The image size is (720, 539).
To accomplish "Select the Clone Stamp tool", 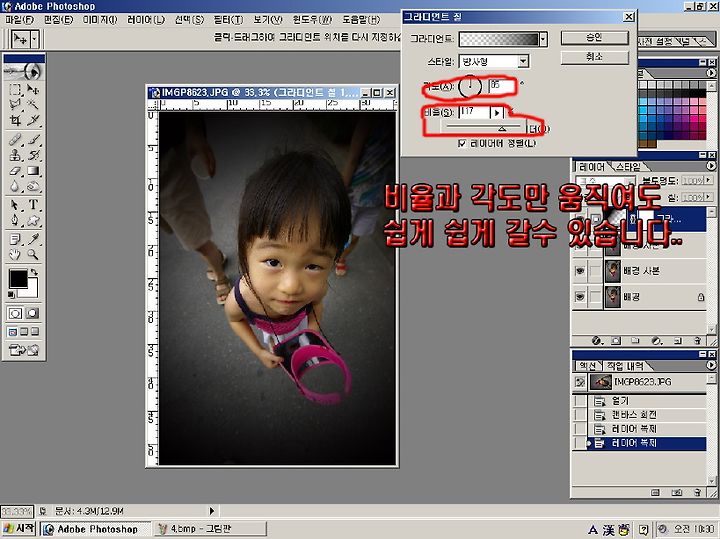I will [x=15, y=155].
